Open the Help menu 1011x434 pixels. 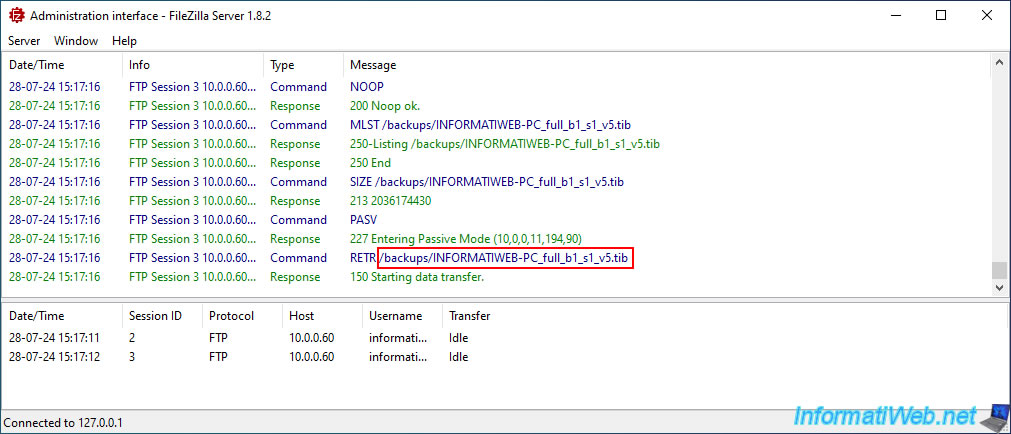pos(124,41)
